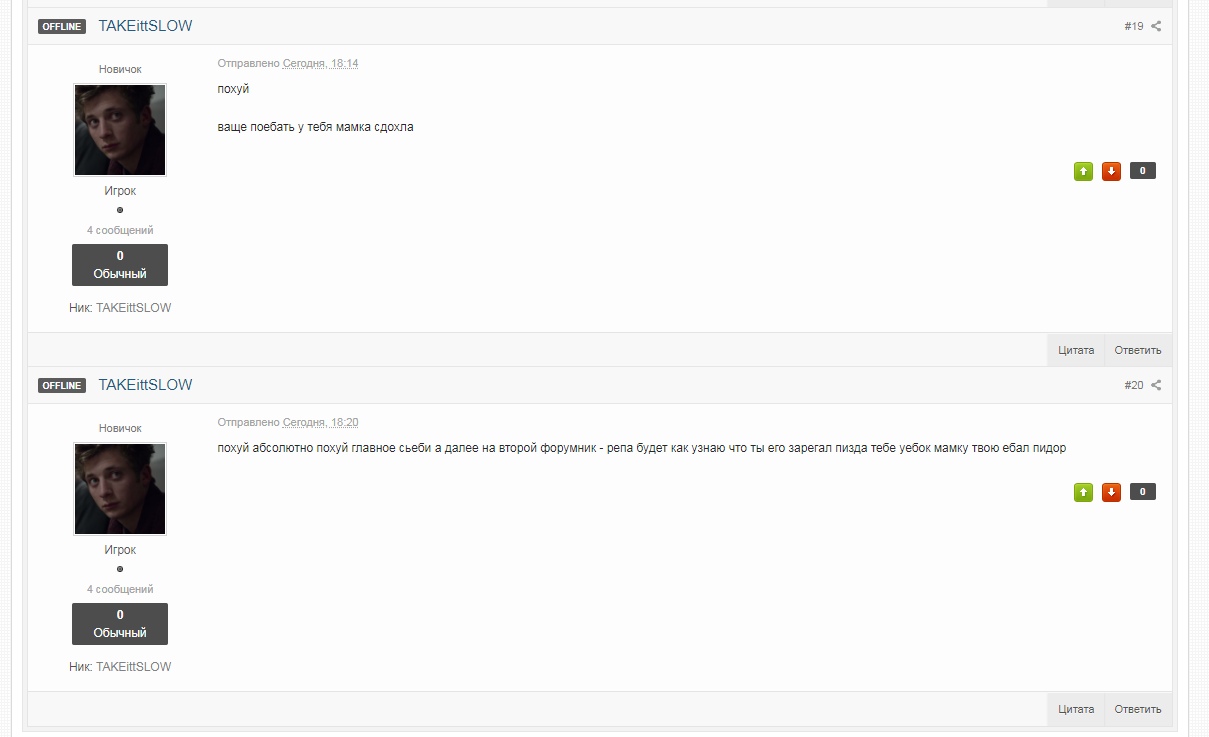Click reputation score counter on post #19

coord(1143,171)
